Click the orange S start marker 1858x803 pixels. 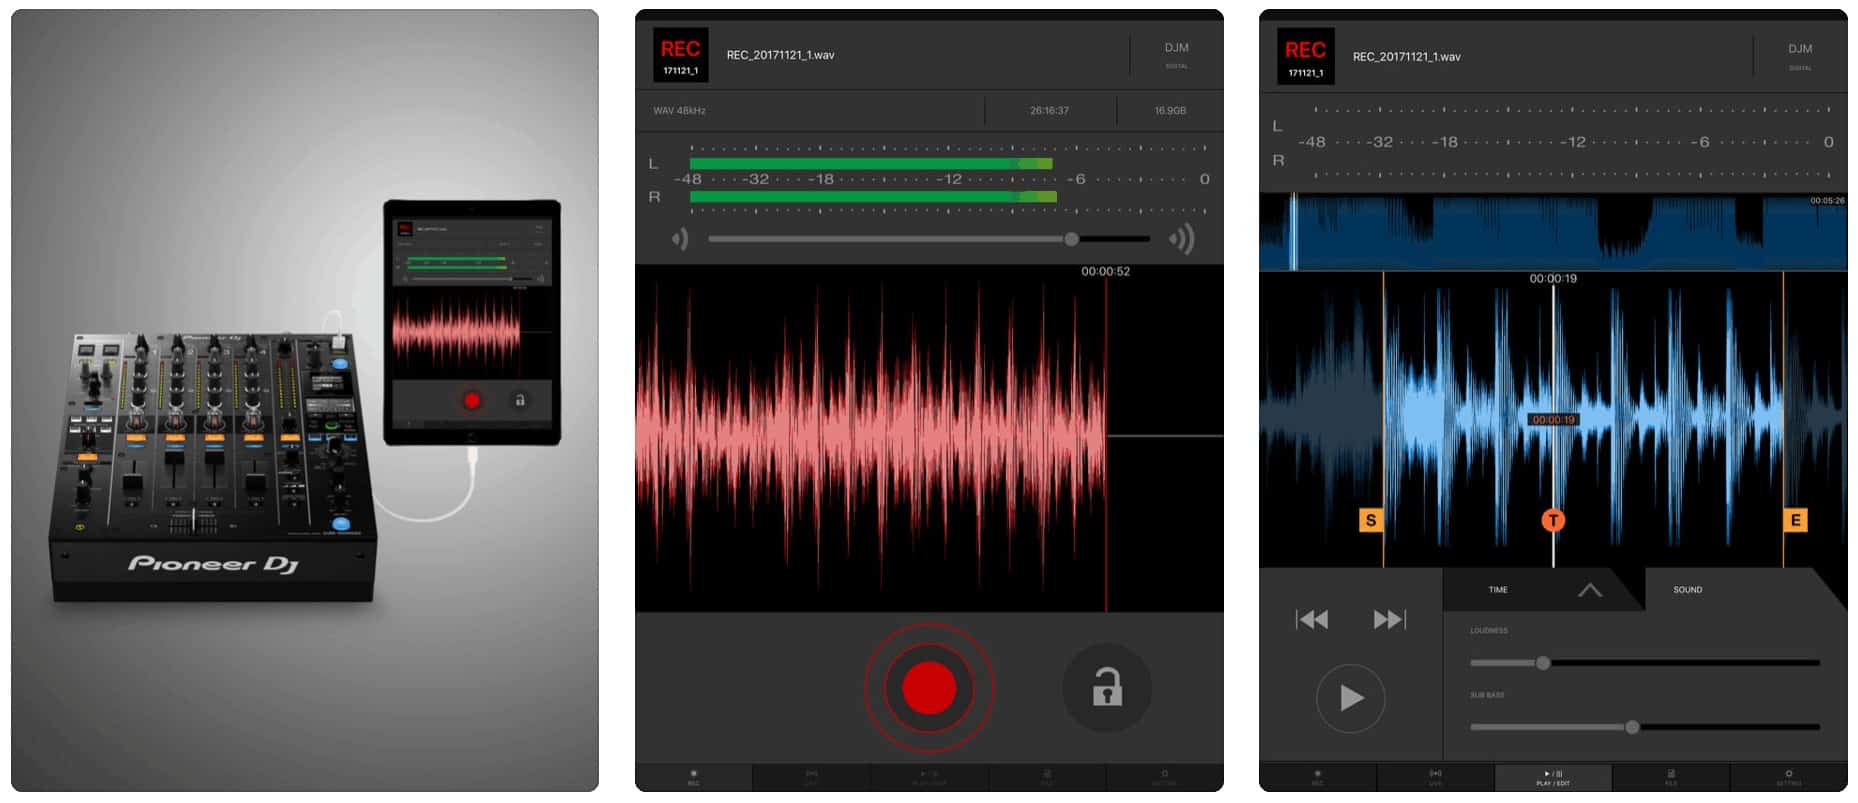pyautogui.click(x=1370, y=520)
